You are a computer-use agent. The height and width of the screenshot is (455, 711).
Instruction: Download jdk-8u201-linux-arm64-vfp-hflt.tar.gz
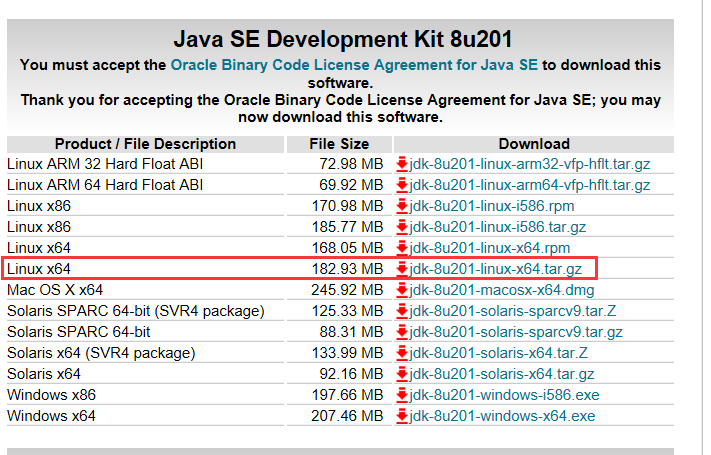tap(529, 185)
